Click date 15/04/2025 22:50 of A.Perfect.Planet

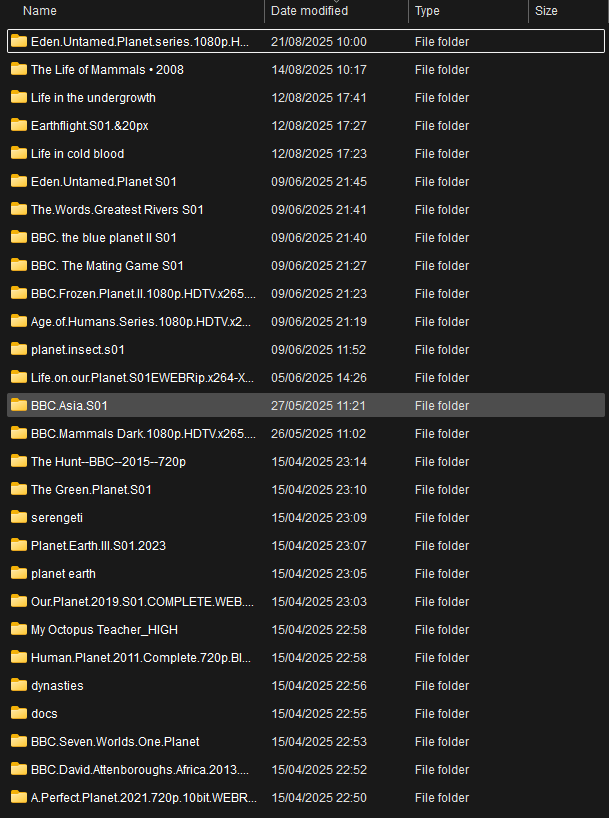[318, 798]
